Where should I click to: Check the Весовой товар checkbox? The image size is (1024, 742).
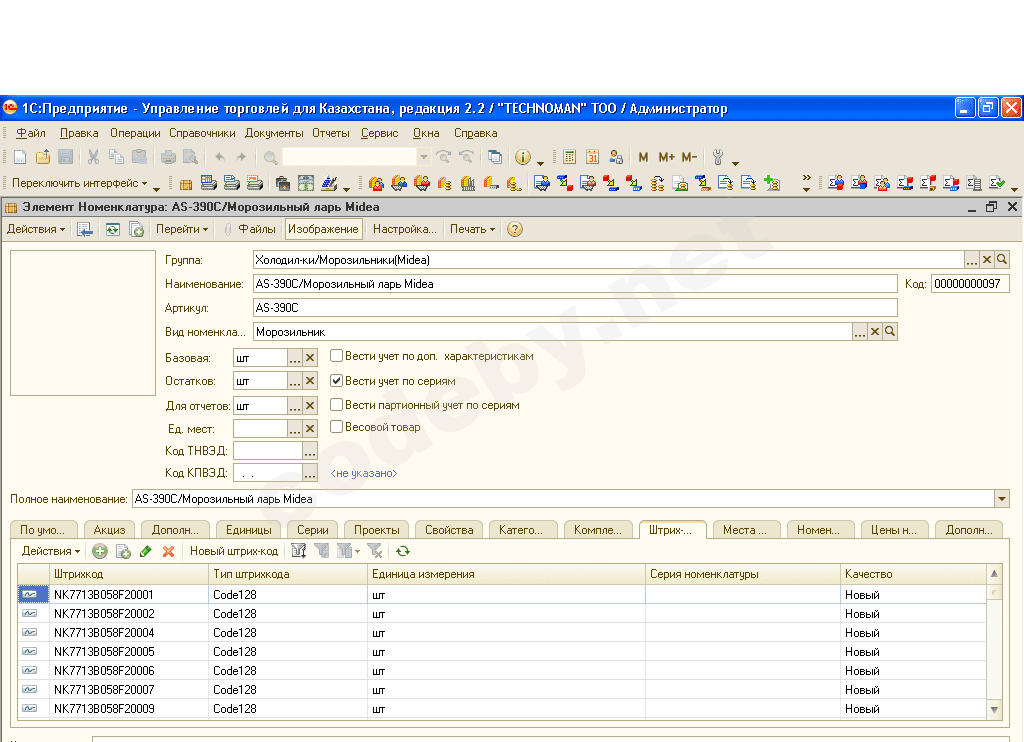[x=337, y=427]
